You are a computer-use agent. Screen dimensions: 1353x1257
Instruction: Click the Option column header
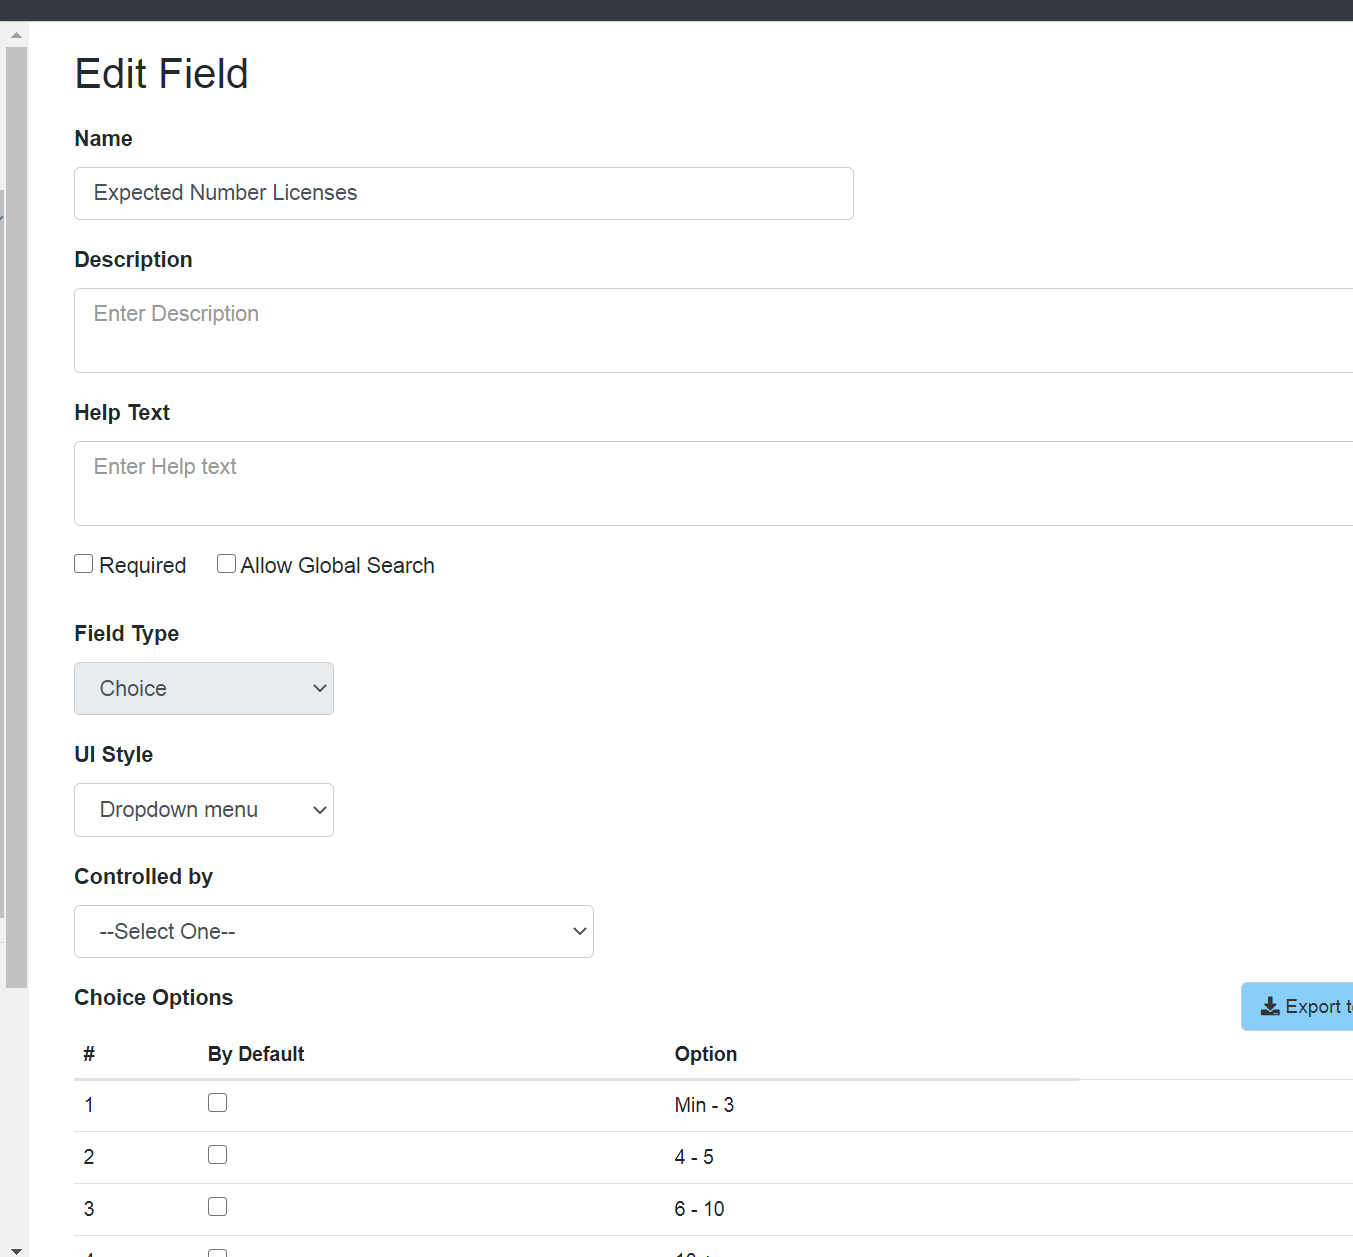coord(705,1054)
